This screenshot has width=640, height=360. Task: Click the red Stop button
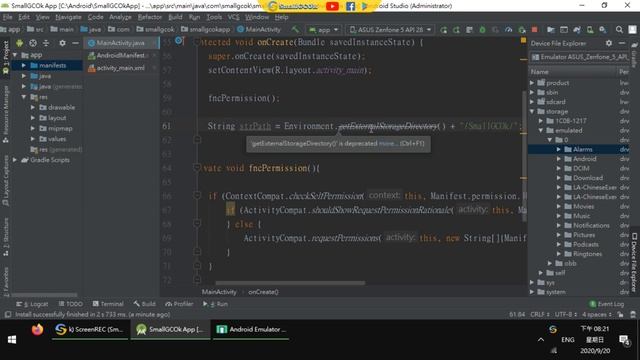[x=534, y=29]
